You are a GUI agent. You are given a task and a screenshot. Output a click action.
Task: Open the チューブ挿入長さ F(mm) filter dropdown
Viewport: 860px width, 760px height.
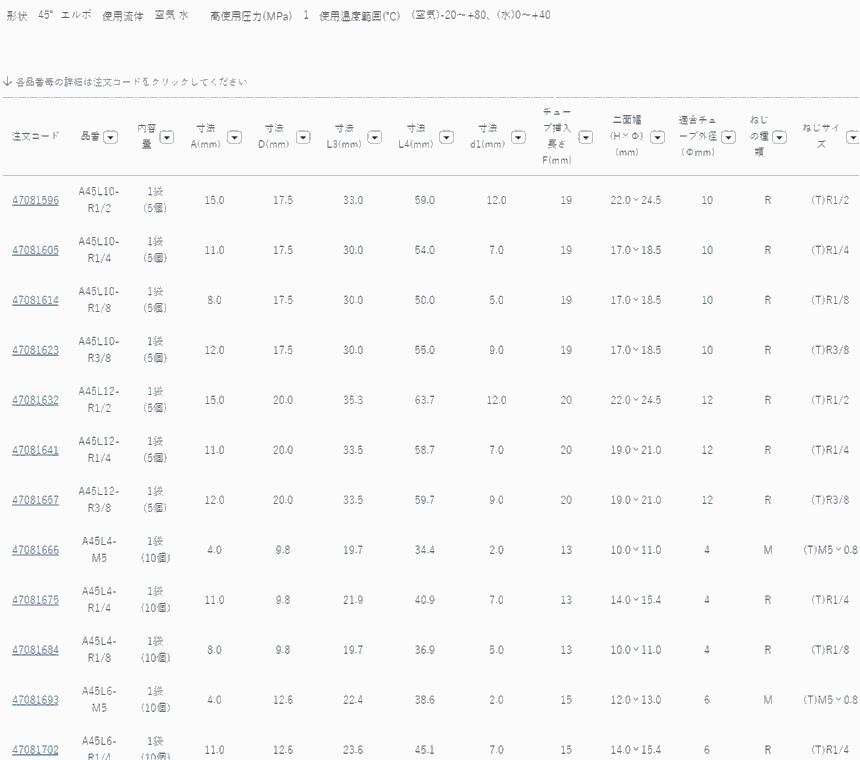[586, 136]
